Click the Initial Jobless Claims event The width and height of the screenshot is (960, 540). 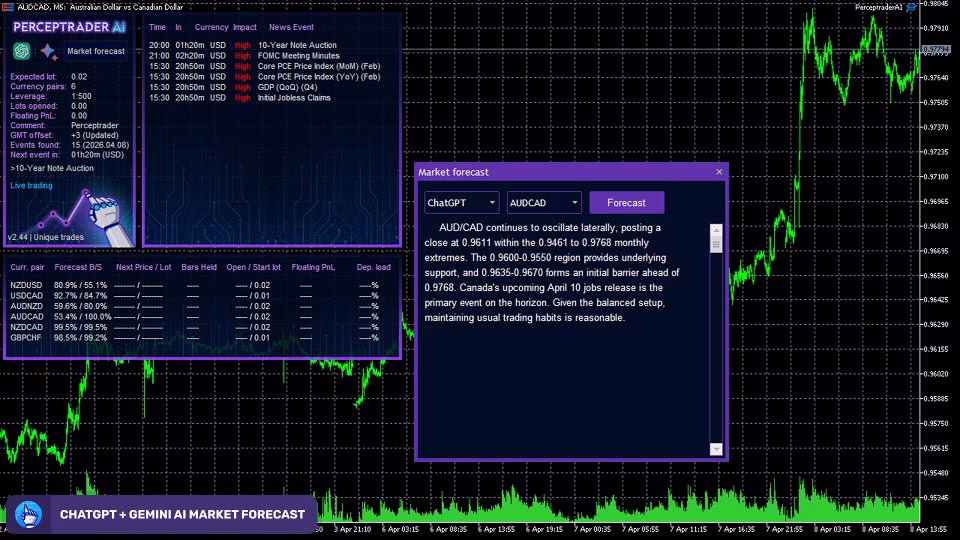294,97
